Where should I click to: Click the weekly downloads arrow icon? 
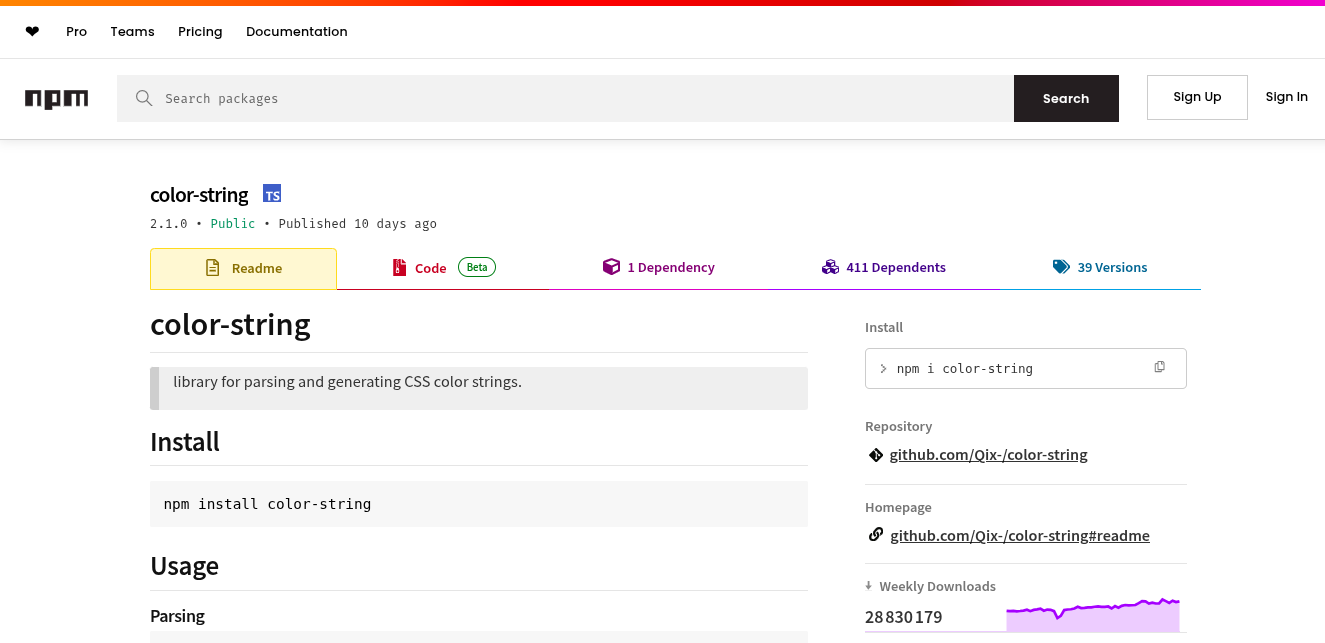(869, 586)
